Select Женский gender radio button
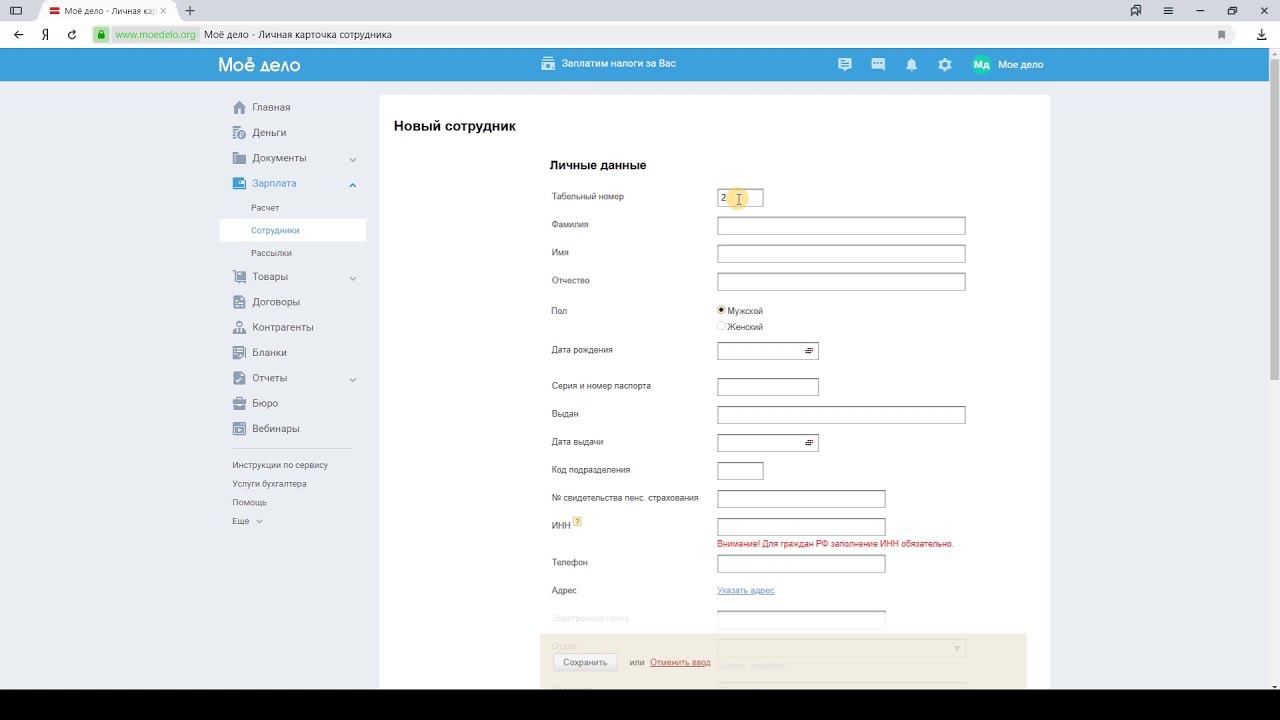 tap(721, 326)
